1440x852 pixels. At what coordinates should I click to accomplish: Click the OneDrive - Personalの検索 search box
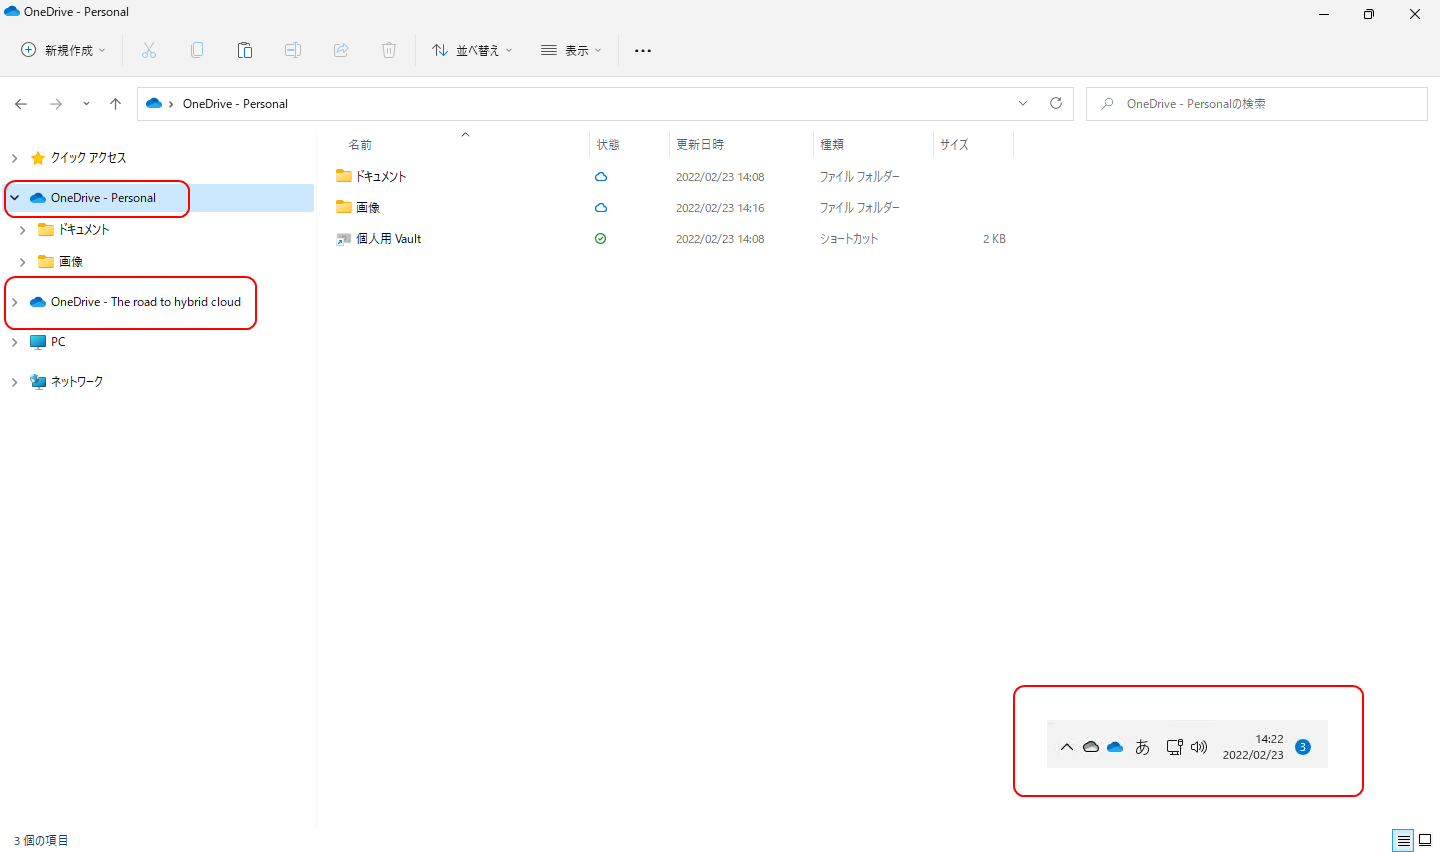coord(1257,104)
